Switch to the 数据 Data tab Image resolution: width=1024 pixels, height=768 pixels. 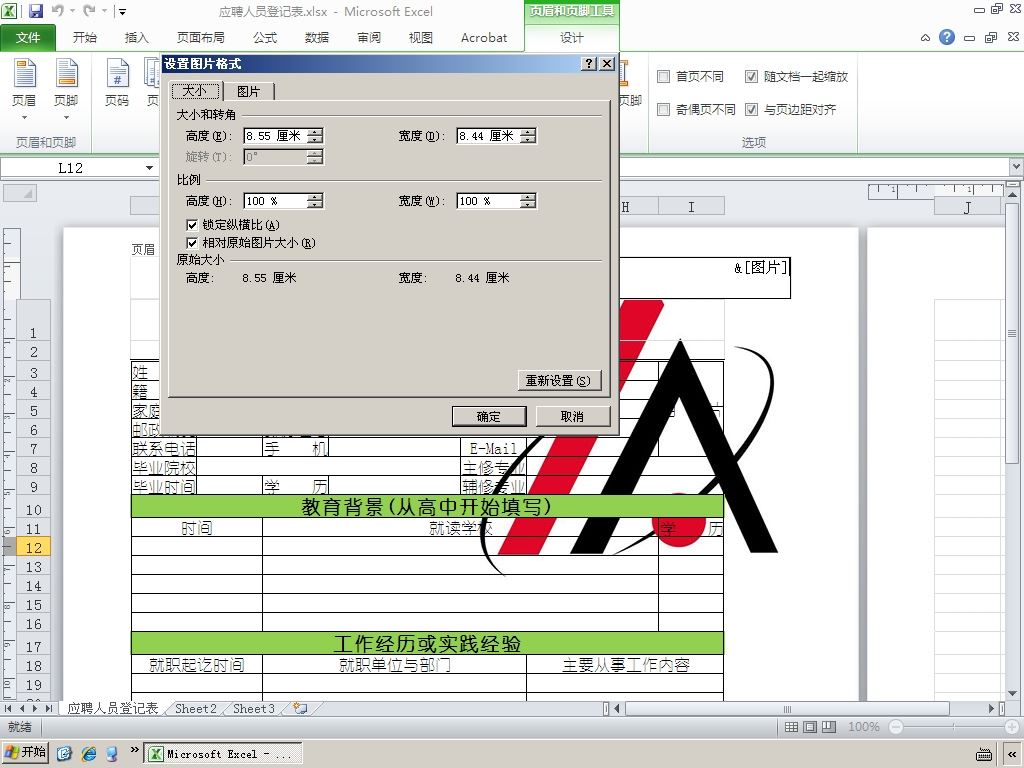pos(317,38)
